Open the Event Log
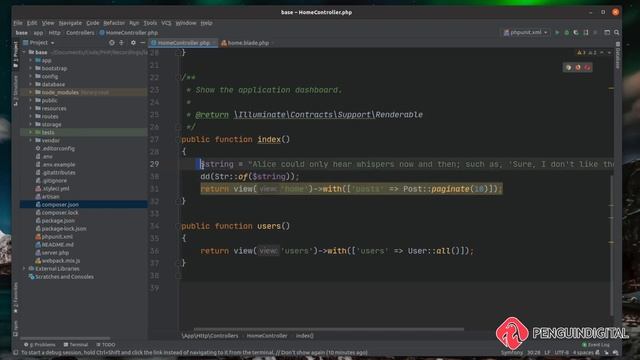Viewport: 640px width, 360px height. pyautogui.click(x=596, y=344)
